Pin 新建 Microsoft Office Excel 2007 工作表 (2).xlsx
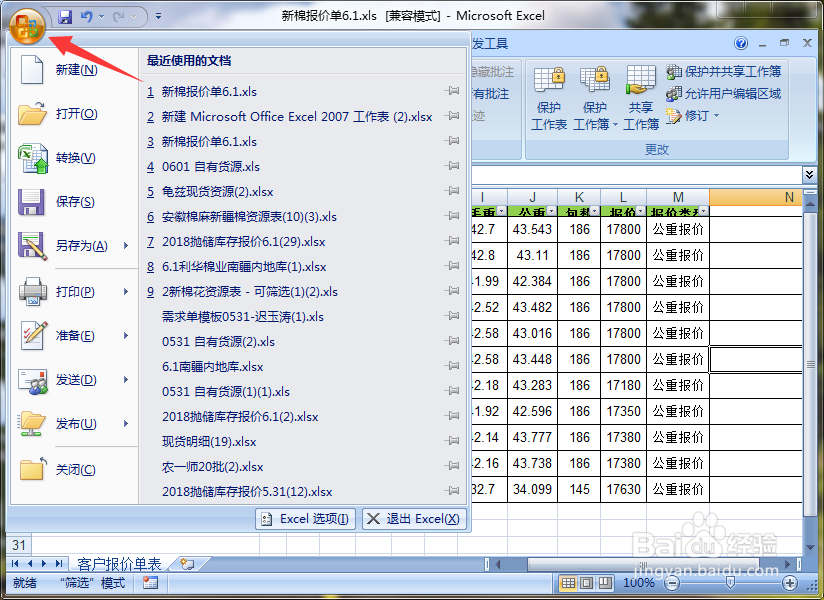This screenshot has height=600, width=824. pyautogui.click(x=451, y=116)
